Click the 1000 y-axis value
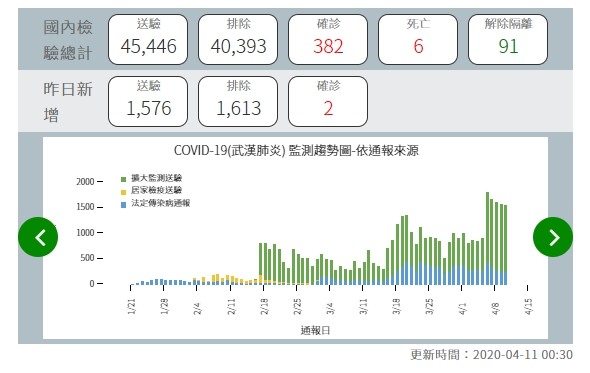Viewport: 590px width, 373px height. pos(85,233)
